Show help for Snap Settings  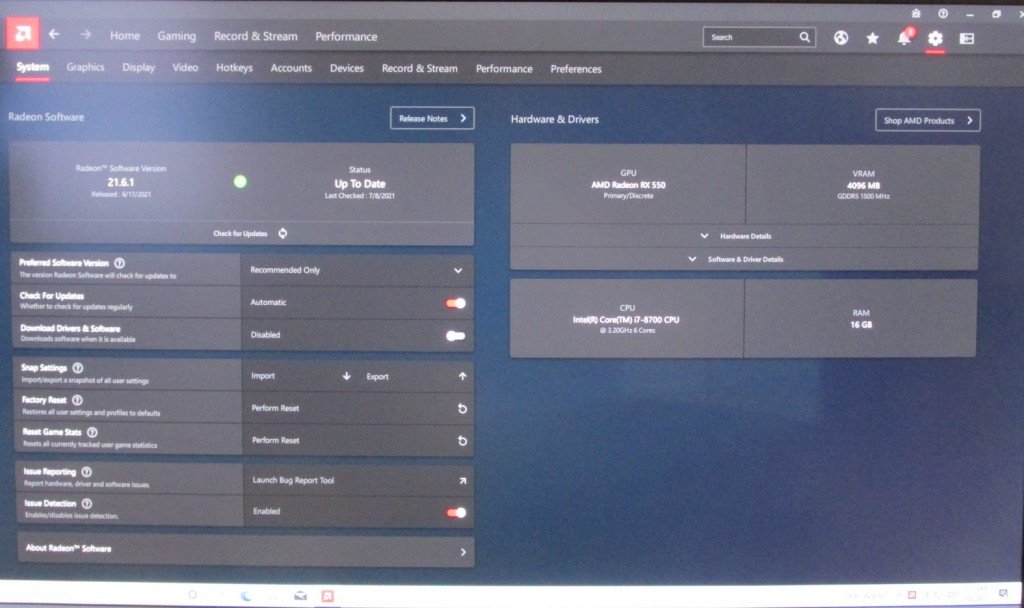coord(78,368)
